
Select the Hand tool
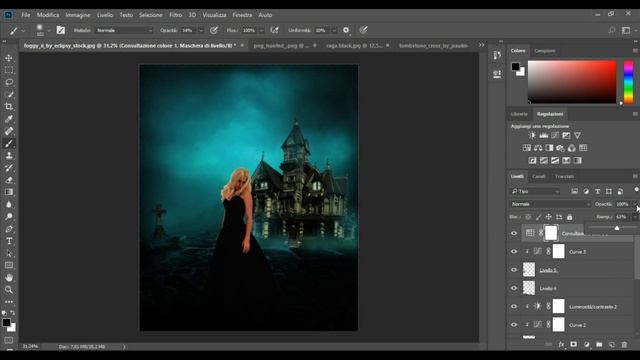(9, 278)
